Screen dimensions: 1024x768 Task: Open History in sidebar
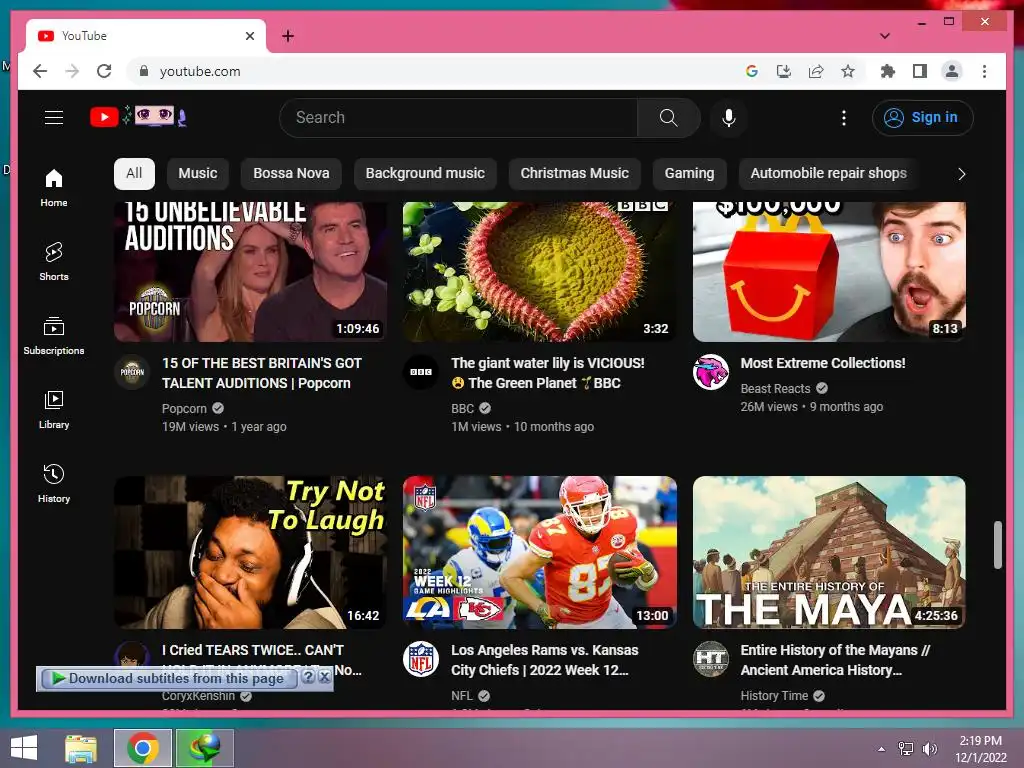54,483
